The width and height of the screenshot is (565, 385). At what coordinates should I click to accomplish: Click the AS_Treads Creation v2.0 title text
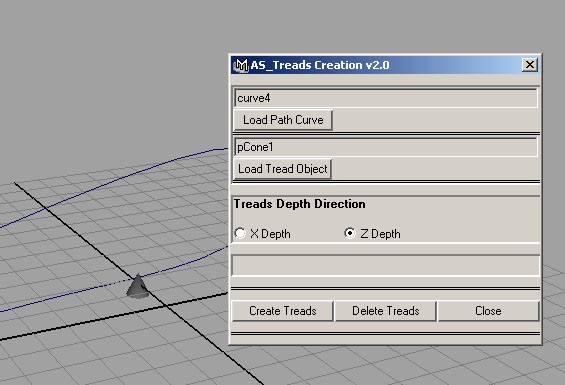tap(320, 65)
